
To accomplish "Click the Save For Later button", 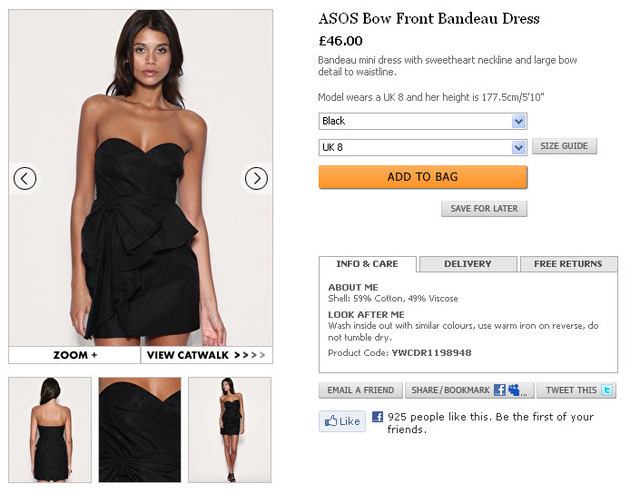I will pyautogui.click(x=484, y=209).
